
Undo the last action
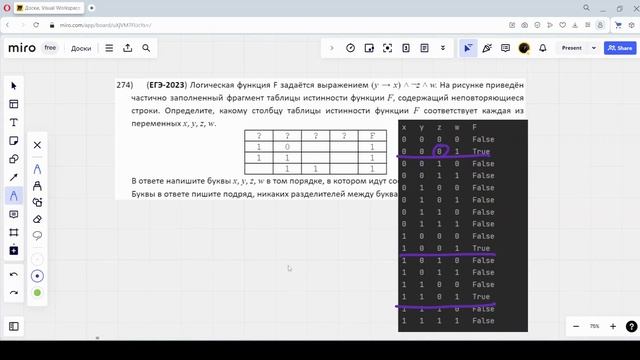pyautogui.click(x=13, y=274)
